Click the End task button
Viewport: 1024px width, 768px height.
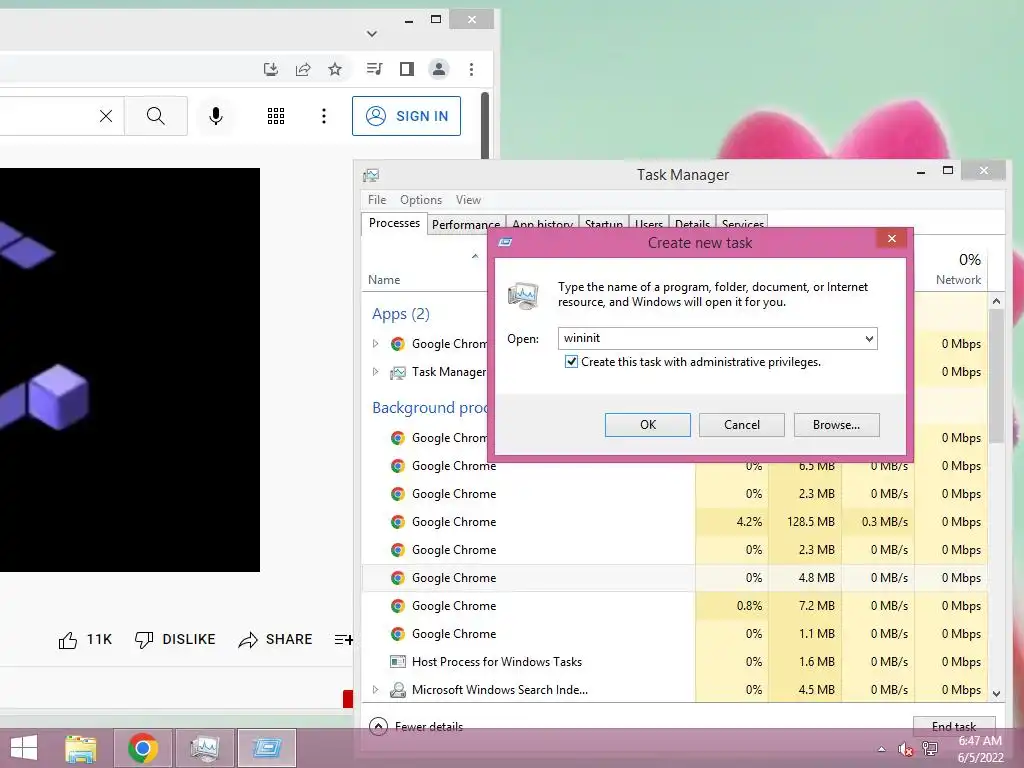pos(954,726)
